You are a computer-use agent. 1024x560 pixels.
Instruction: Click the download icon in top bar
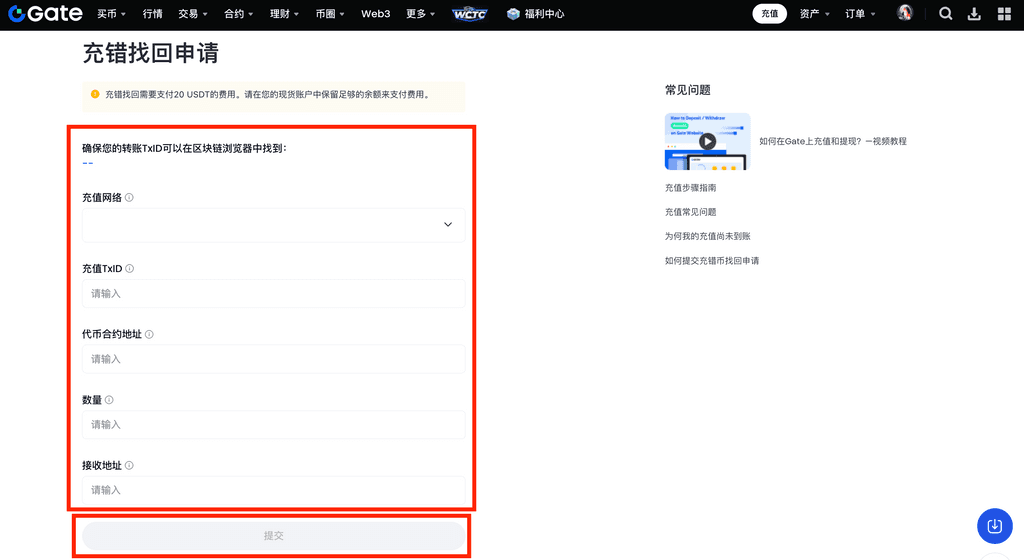[x=975, y=14]
